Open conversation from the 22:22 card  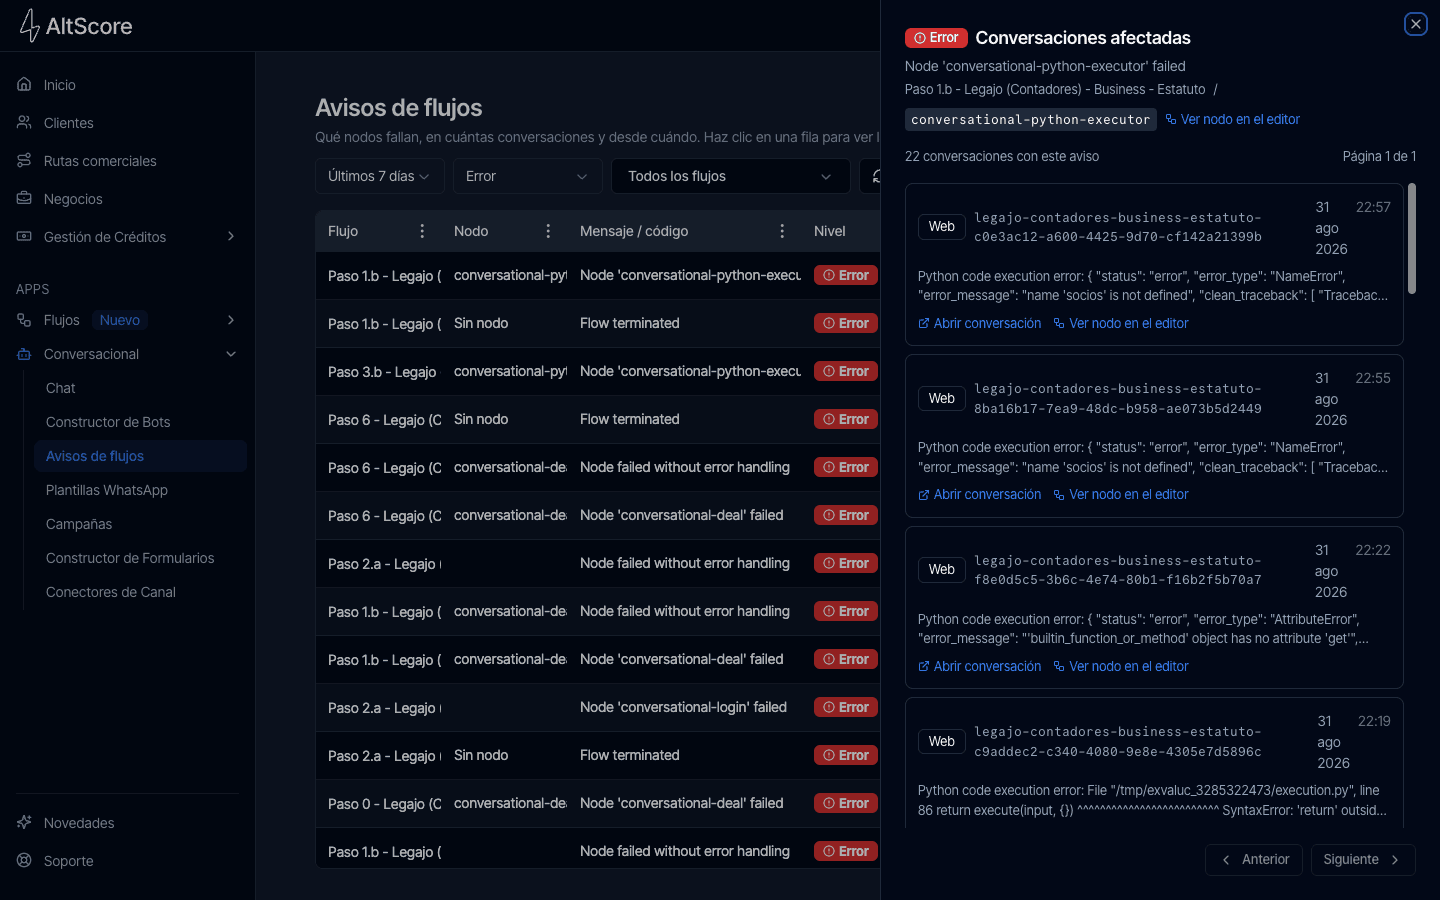[979, 667]
